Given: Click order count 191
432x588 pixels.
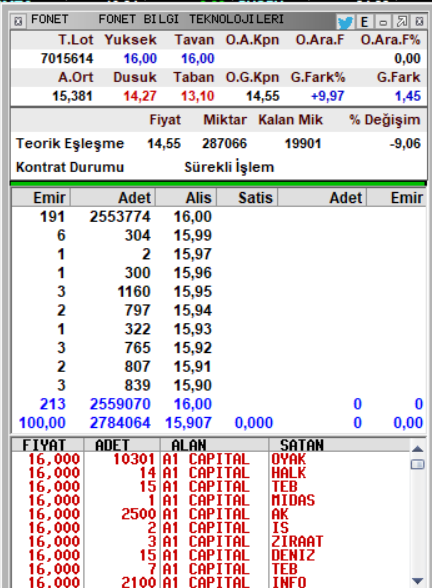Looking at the screenshot, I should (52, 216).
